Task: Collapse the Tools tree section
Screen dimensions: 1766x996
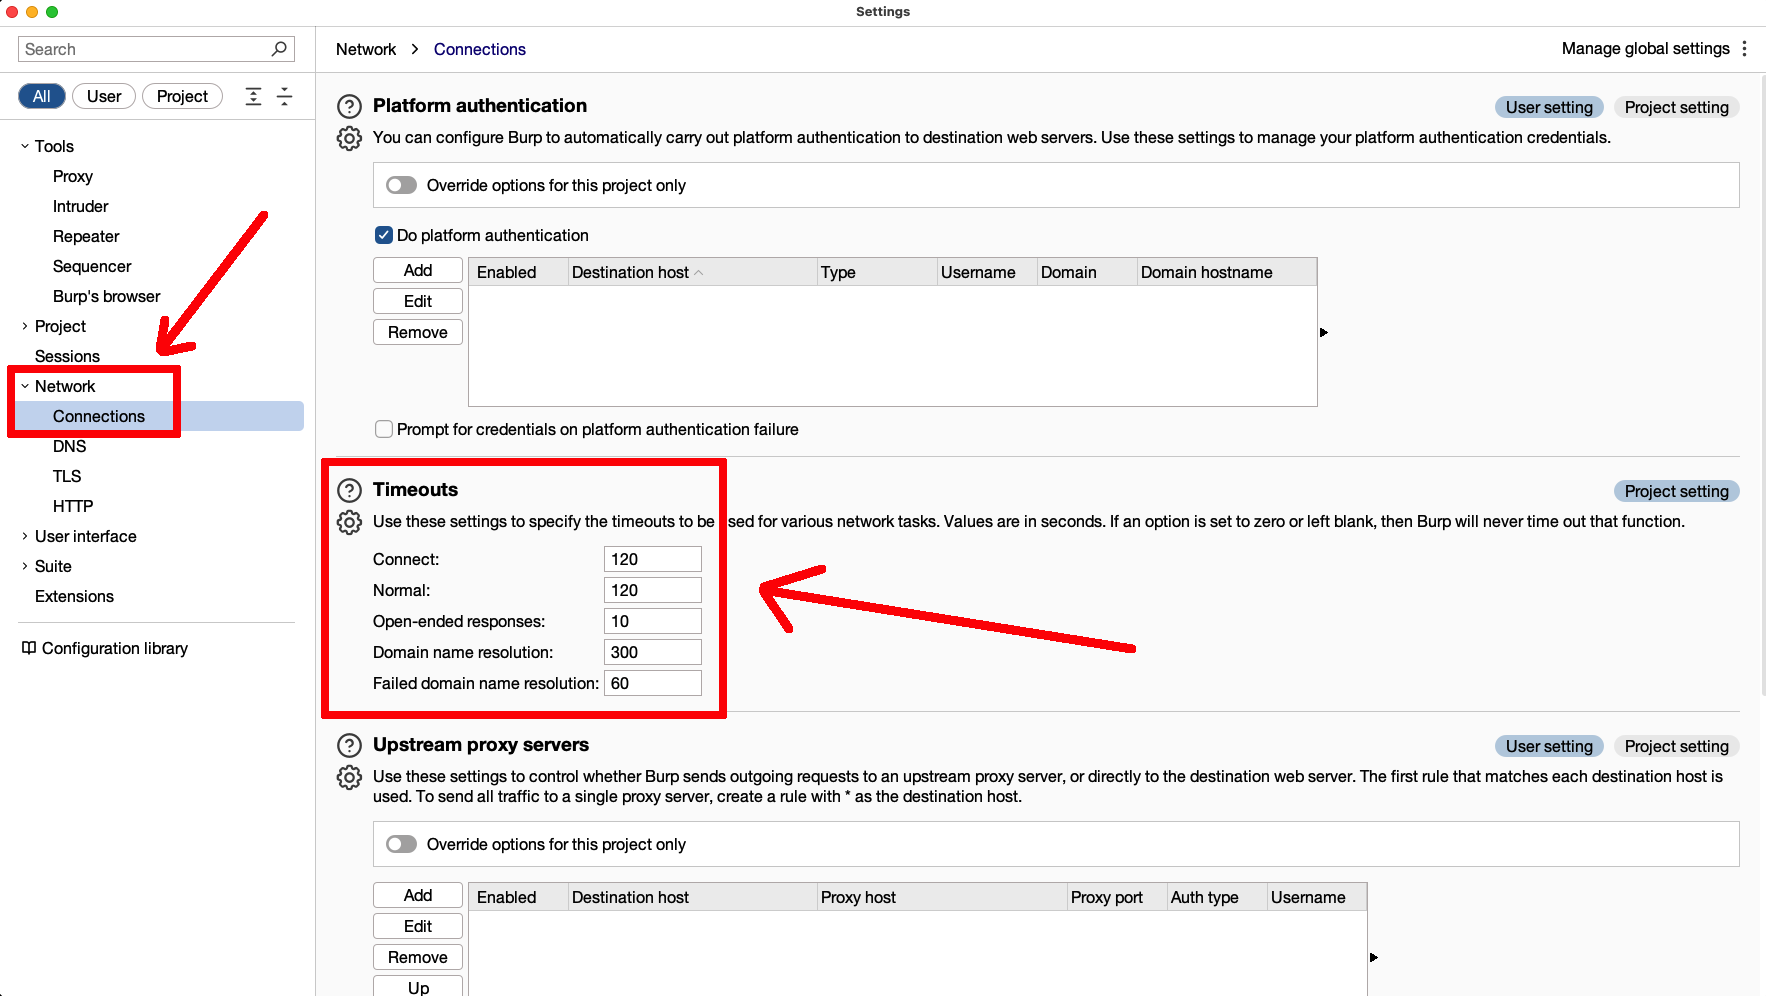Action: coord(25,146)
